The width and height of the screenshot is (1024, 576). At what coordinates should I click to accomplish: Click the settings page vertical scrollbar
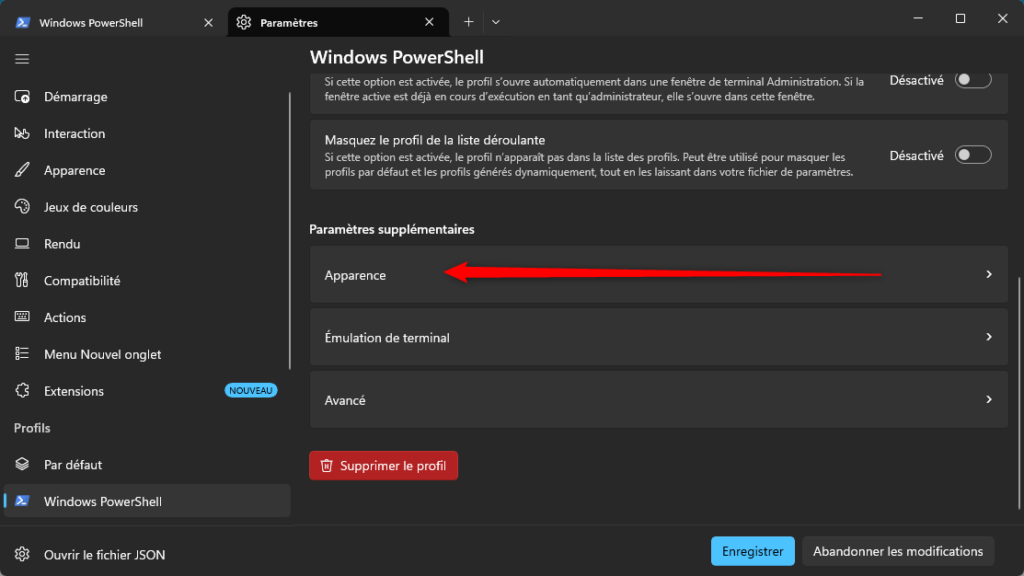pyautogui.click(x=1019, y=392)
